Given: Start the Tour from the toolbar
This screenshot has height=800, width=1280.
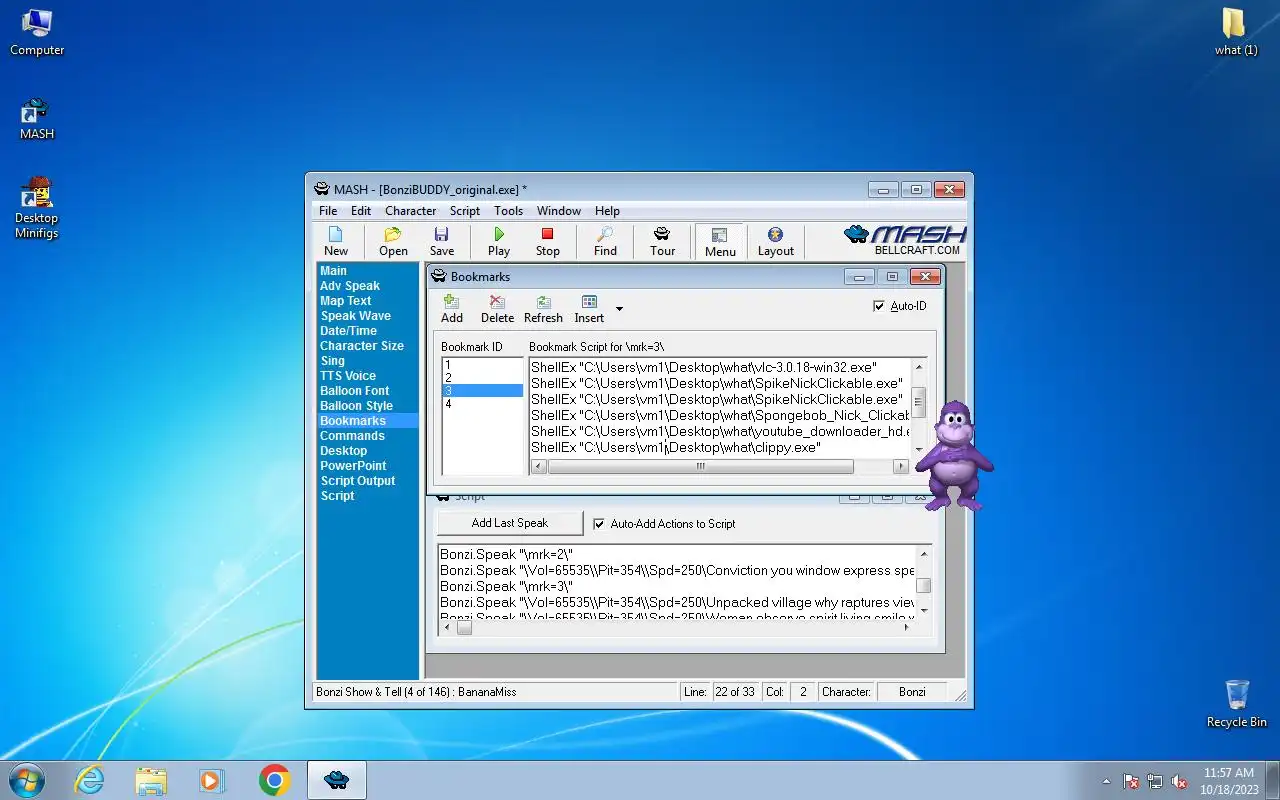Looking at the screenshot, I should coord(662,241).
